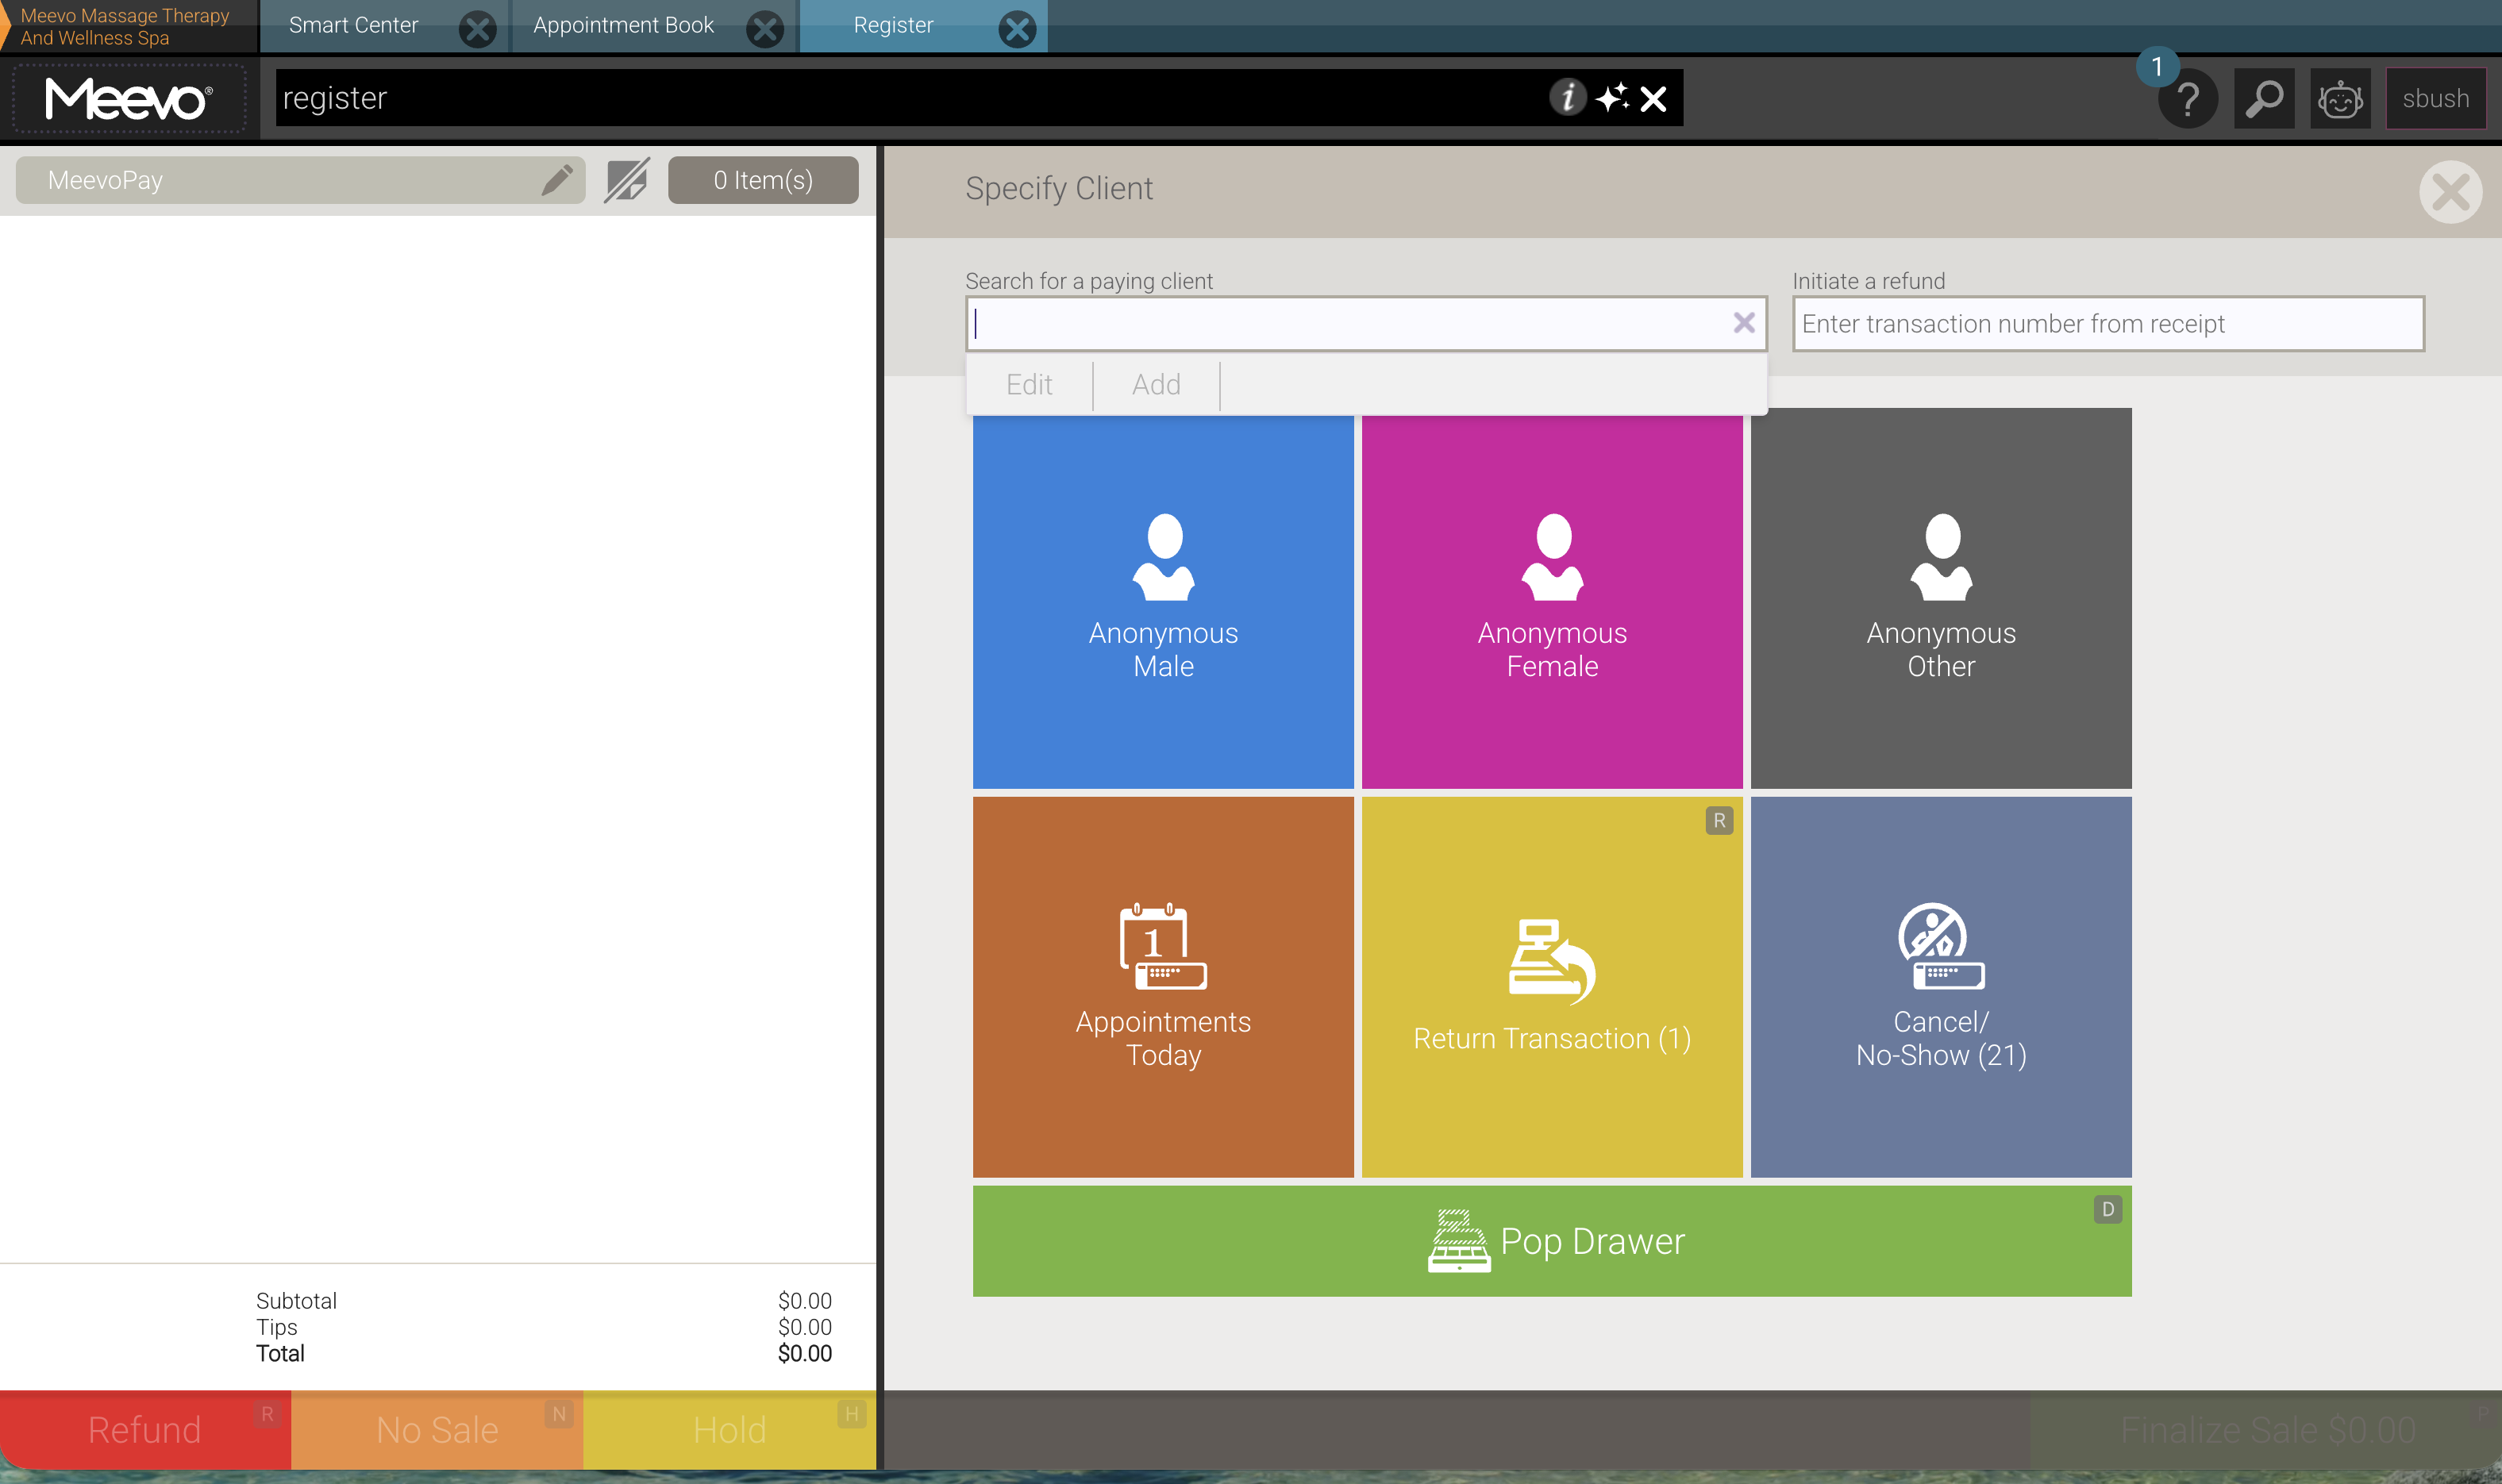Click the Add client option
Viewport: 2502px width, 1484px height.
pyautogui.click(x=1156, y=385)
